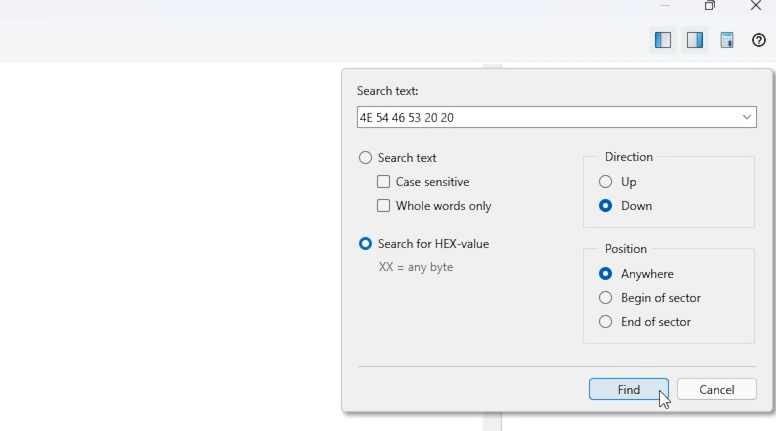776x431 pixels.
Task: Choose End of sector position
Action: click(605, 322)
